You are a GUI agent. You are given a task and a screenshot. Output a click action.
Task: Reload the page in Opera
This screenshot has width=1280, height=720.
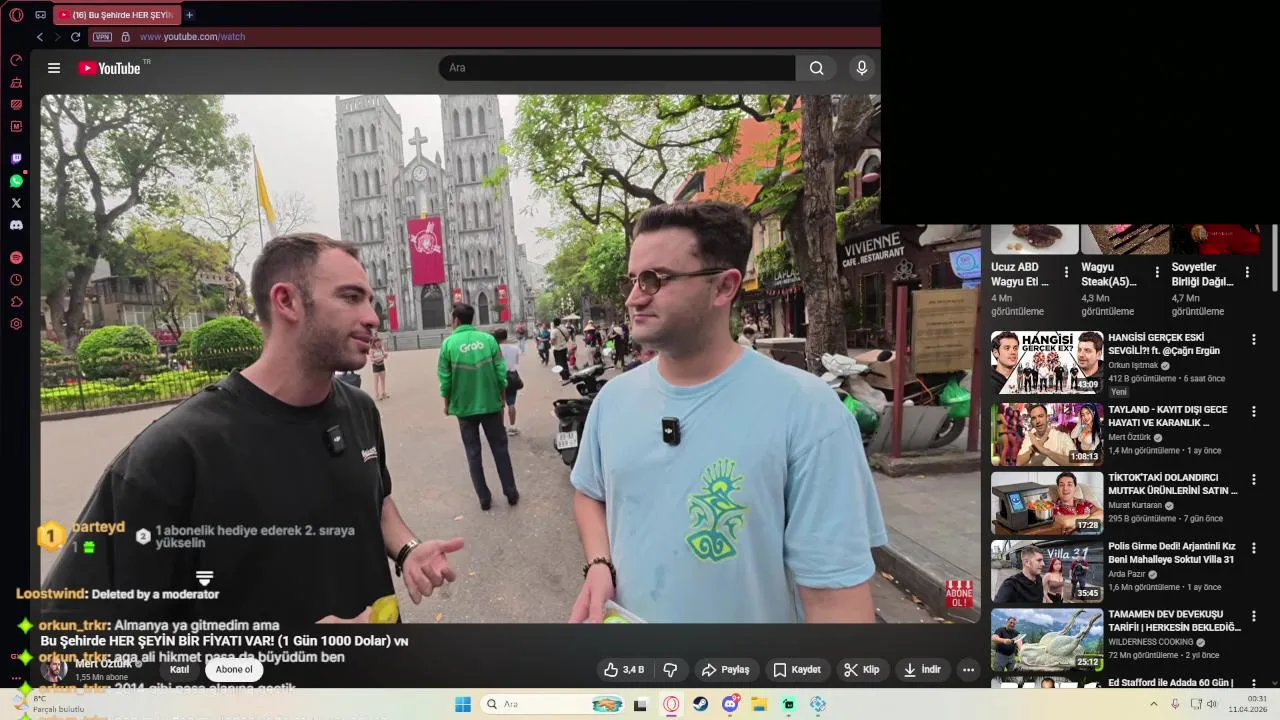(x=75, y=37)
